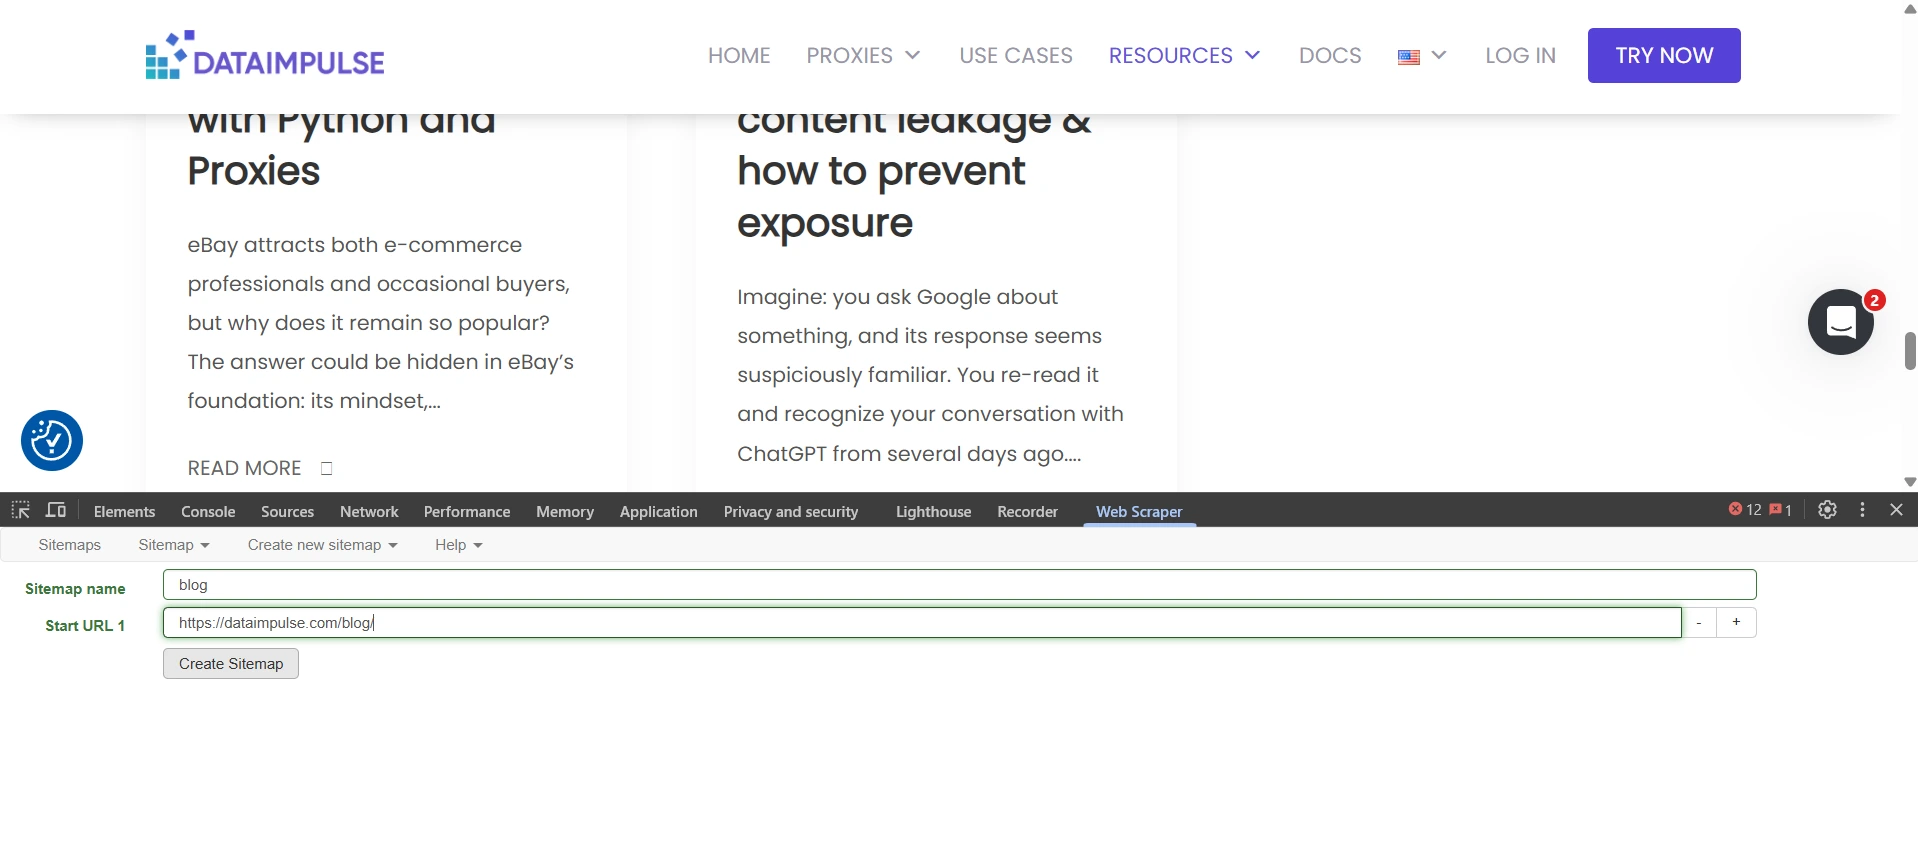Image resolution: width=1918 pixels, height=842 pixels.
Task: Click the 12 errors indicator
Action: 1745,510
